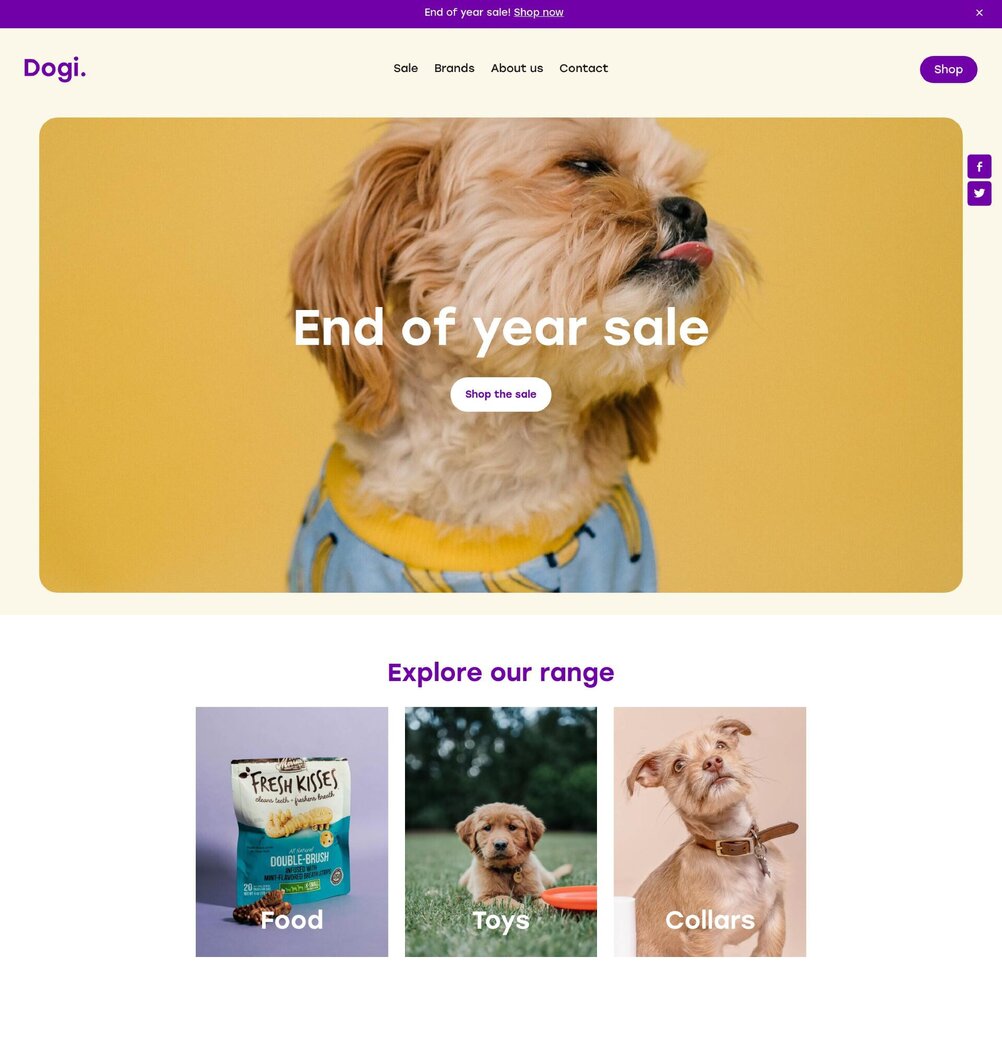Click the End of year sale hero headline

tap(500, 328)
